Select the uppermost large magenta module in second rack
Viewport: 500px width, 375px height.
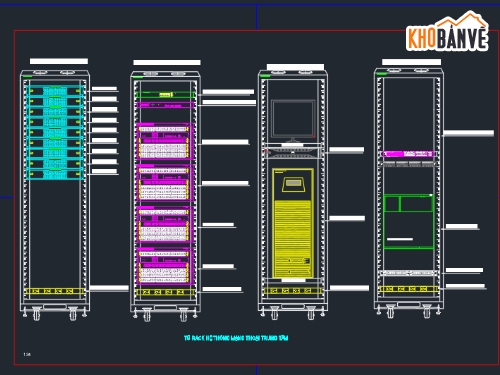[165, 141]
